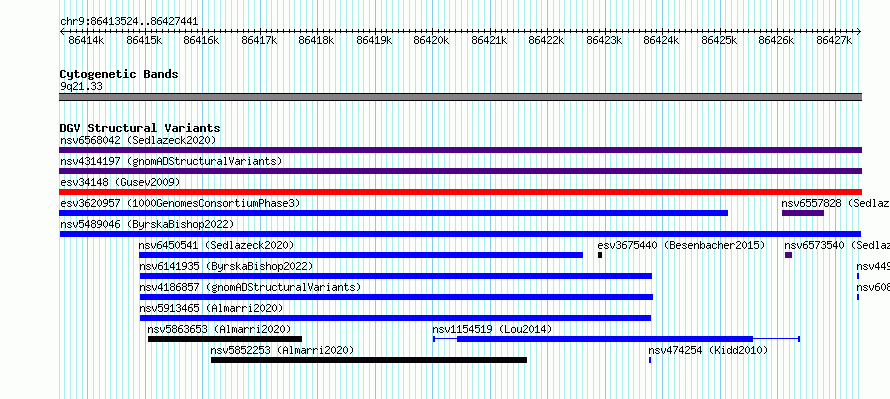Select the nsv5913465 blue bar
Screen dimensions: 890x399
pyautogui.click(x=395, y=318)
